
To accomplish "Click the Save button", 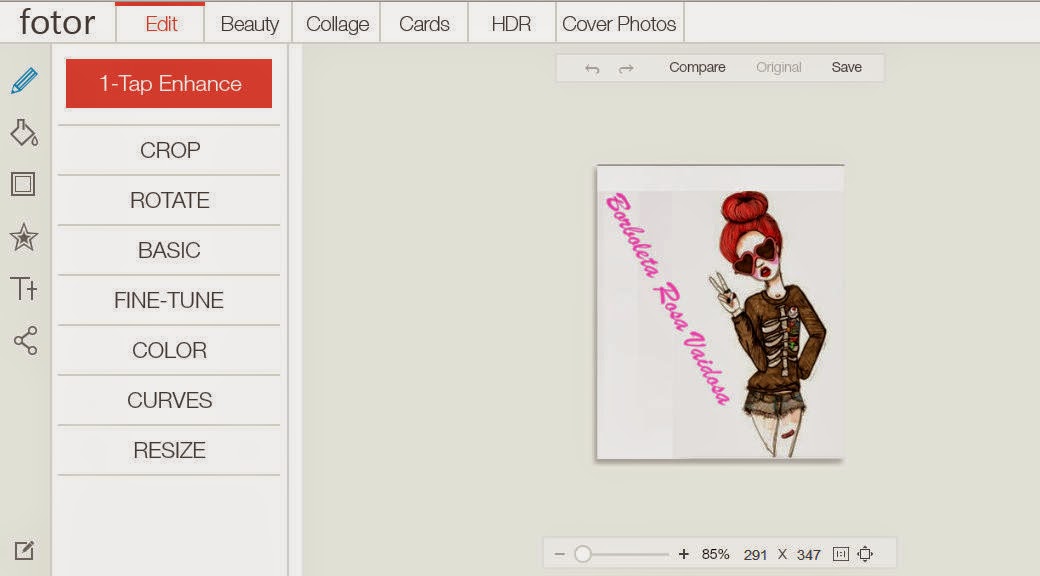I will click(846, 68).
